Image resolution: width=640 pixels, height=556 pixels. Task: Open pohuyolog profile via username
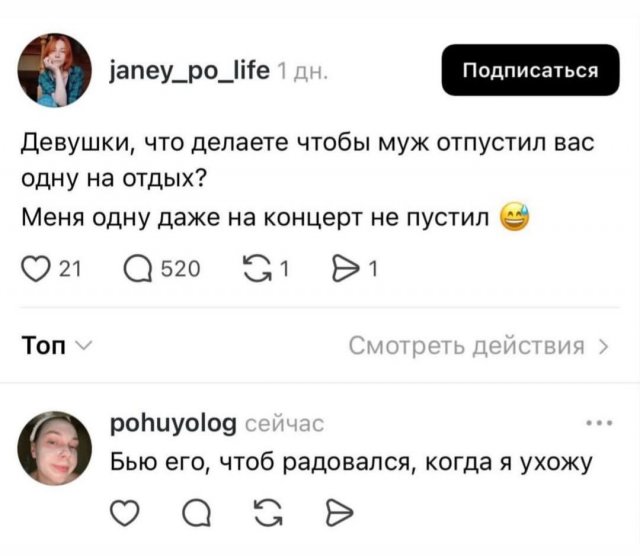(x=173, y=424)
